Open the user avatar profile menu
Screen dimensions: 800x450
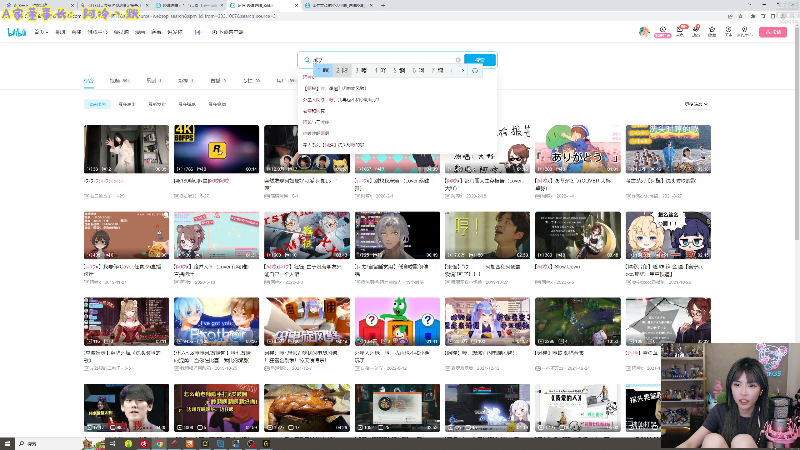point(644,32)
